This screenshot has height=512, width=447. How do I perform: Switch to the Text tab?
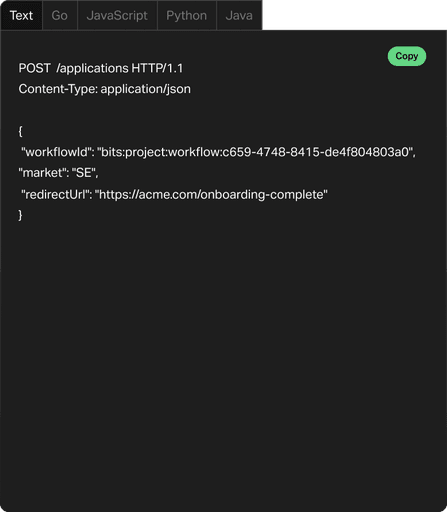tap(21, 15)
